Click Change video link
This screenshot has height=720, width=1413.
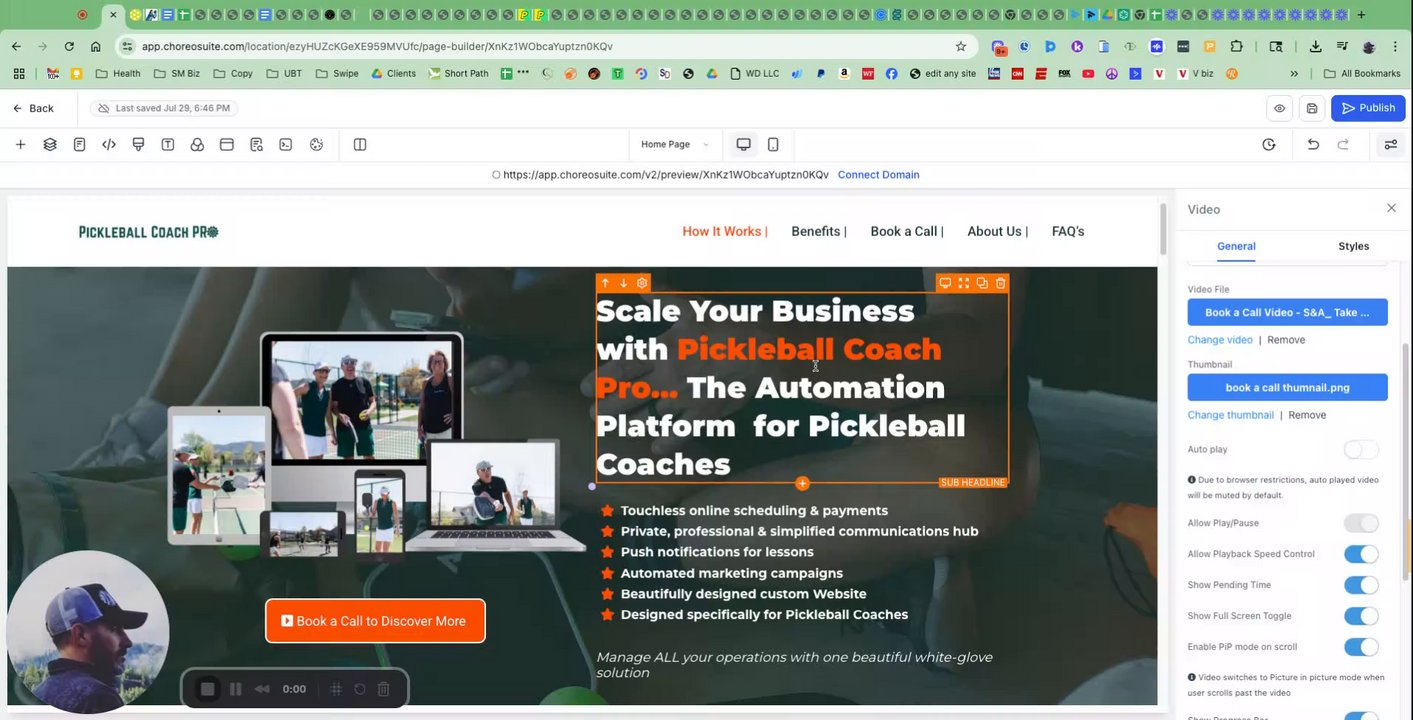click(x=1220, y=340)
